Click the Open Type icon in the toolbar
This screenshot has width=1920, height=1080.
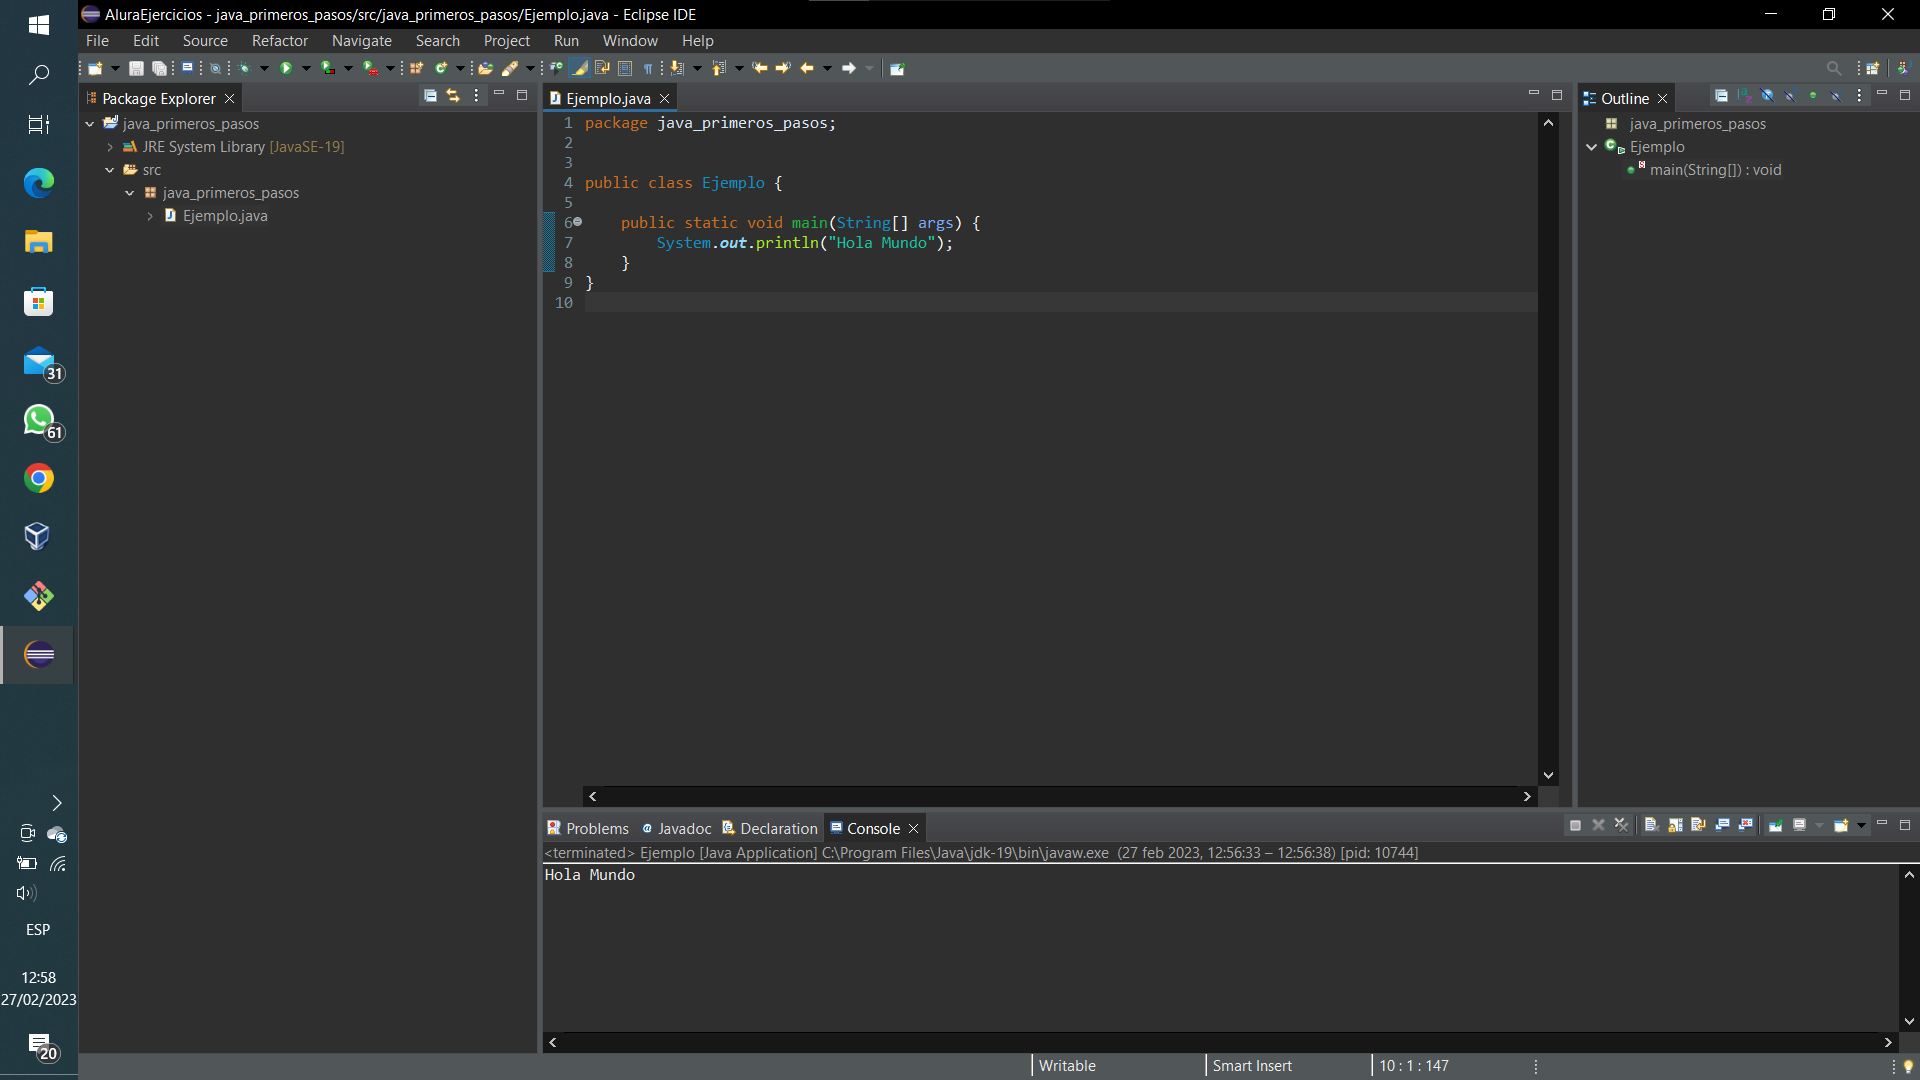486,68
